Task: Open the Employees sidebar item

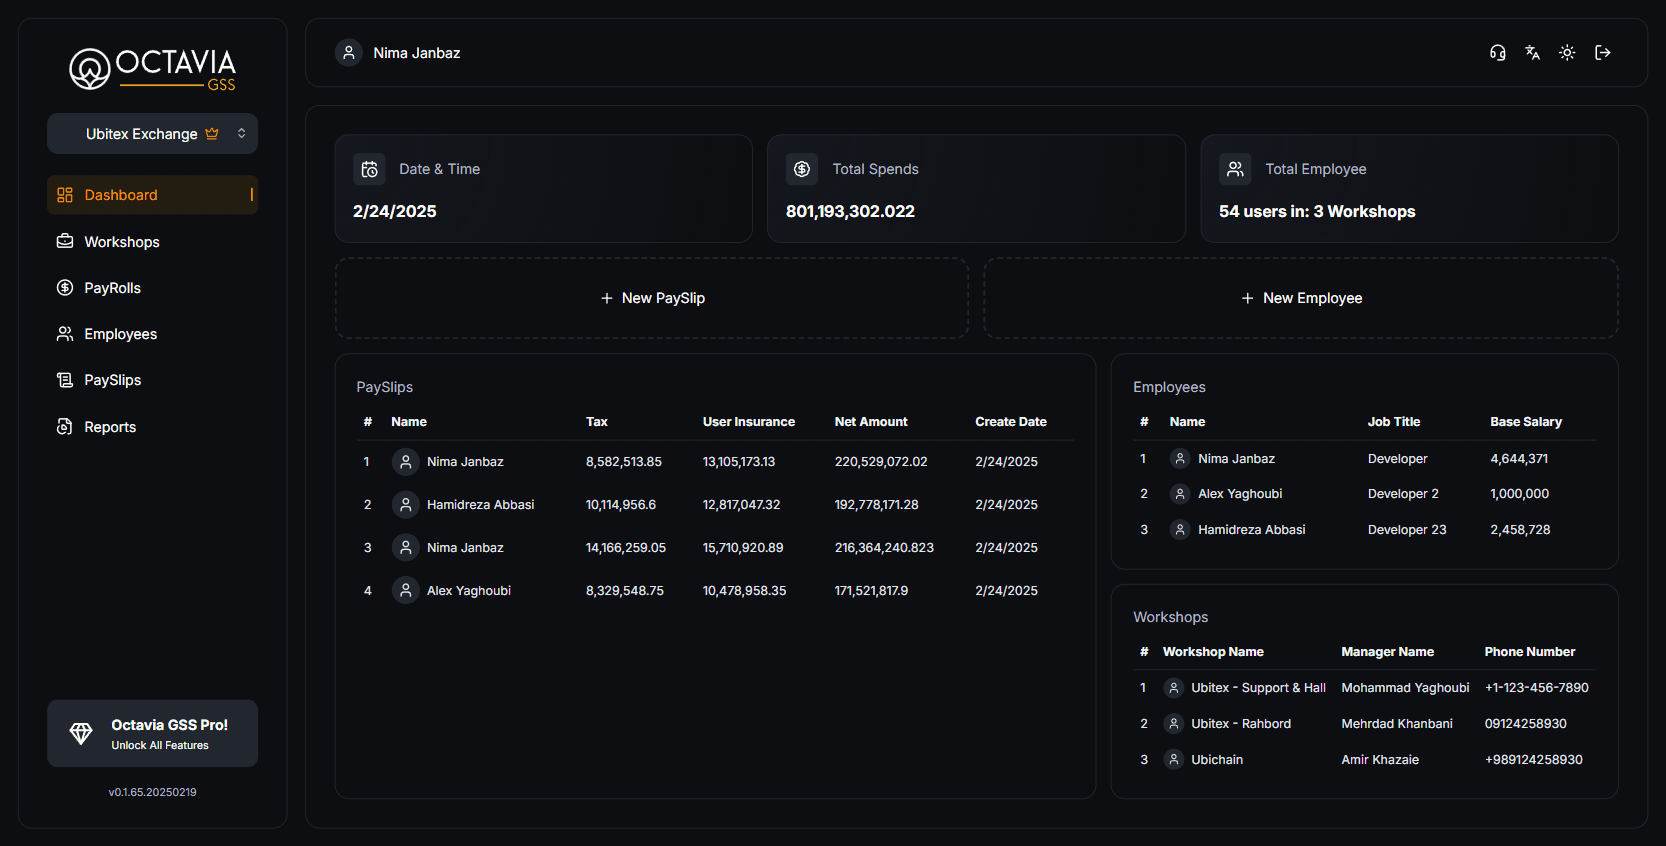Action: click(x=152, y=334)
